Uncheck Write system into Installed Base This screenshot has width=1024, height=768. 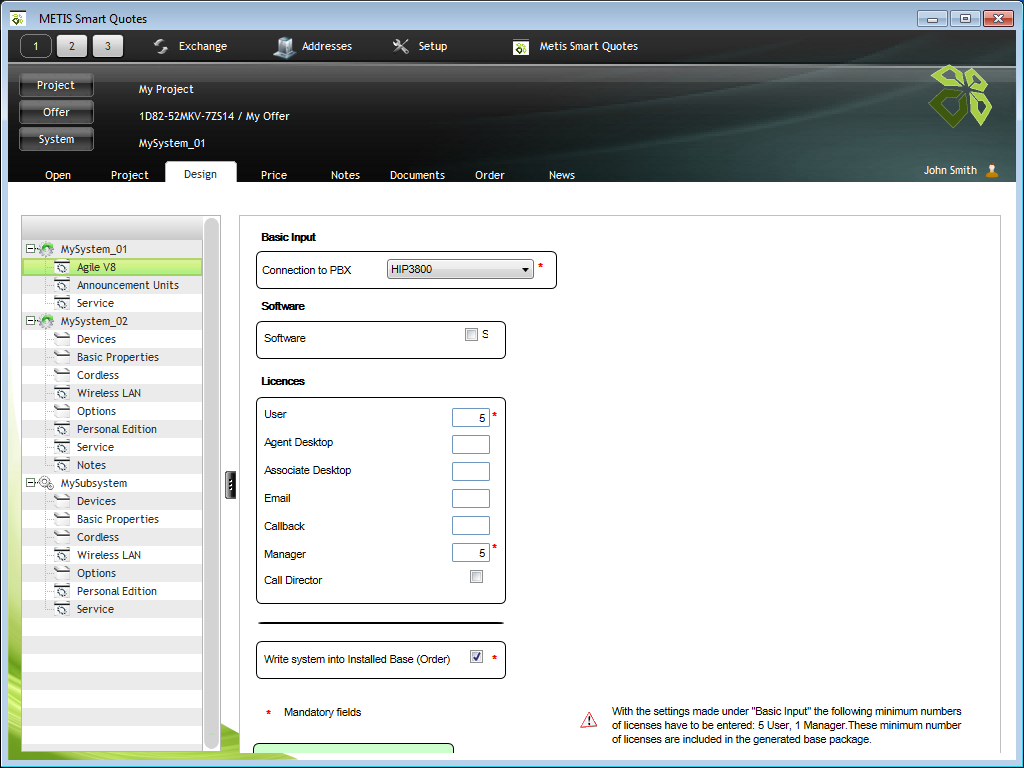[477, 657]
